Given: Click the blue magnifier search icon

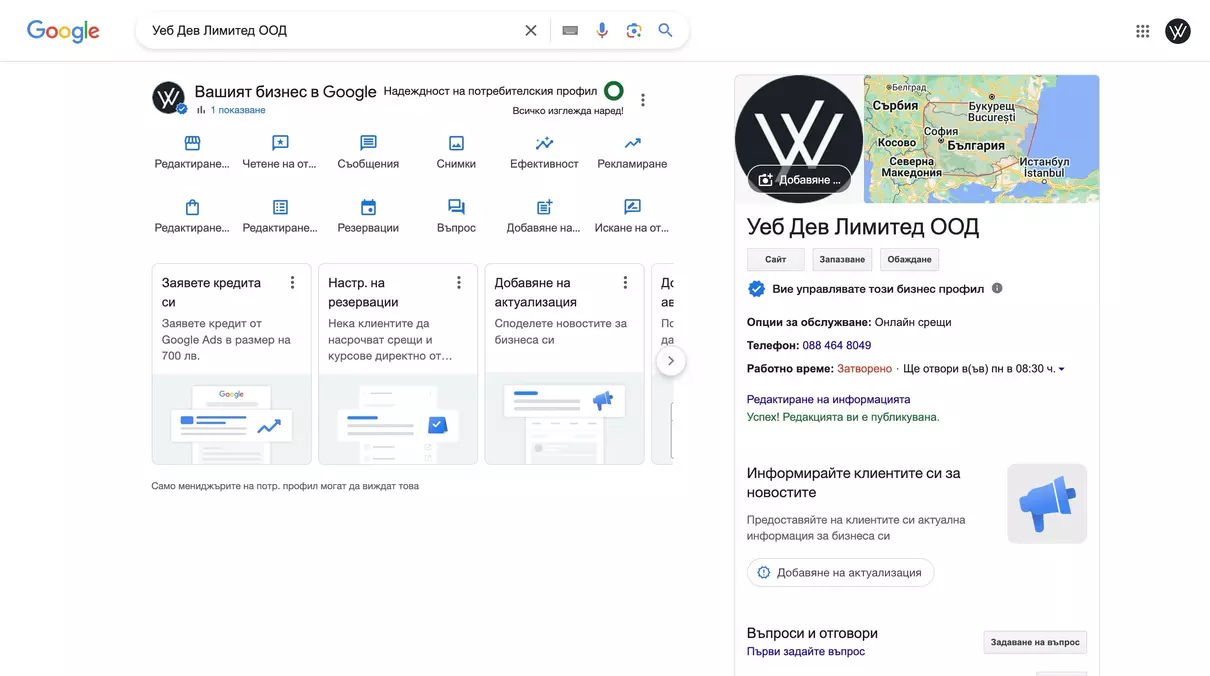Looking at the screenshot, I should pos(665,31).
